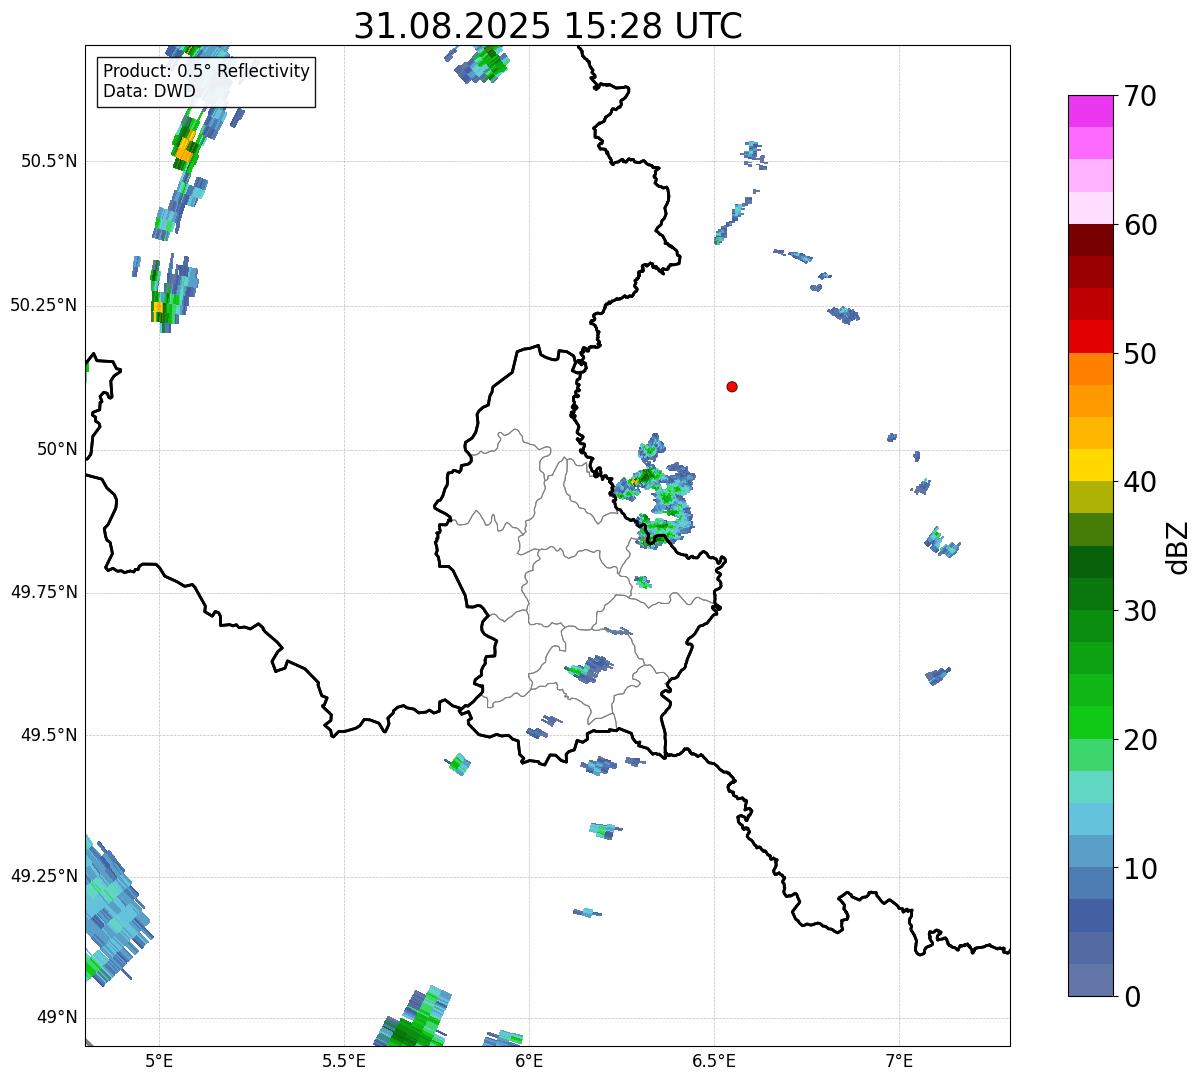Click the orange colorbar swatch below 50

coord(1090,369)
